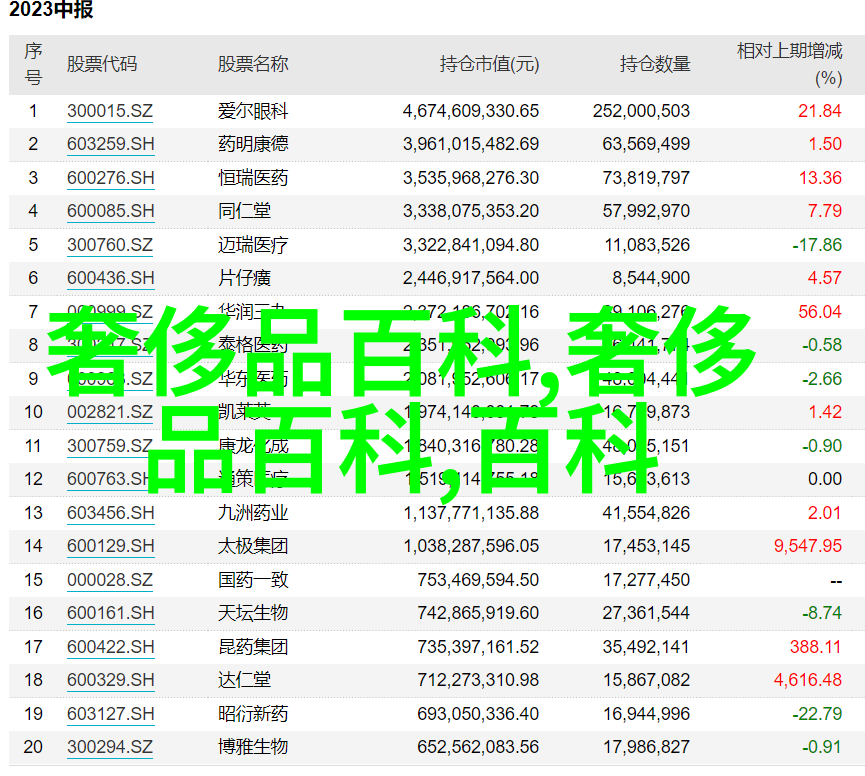Follow the 600422.SH stock link
865x776 pixels.
click(111, 647)
